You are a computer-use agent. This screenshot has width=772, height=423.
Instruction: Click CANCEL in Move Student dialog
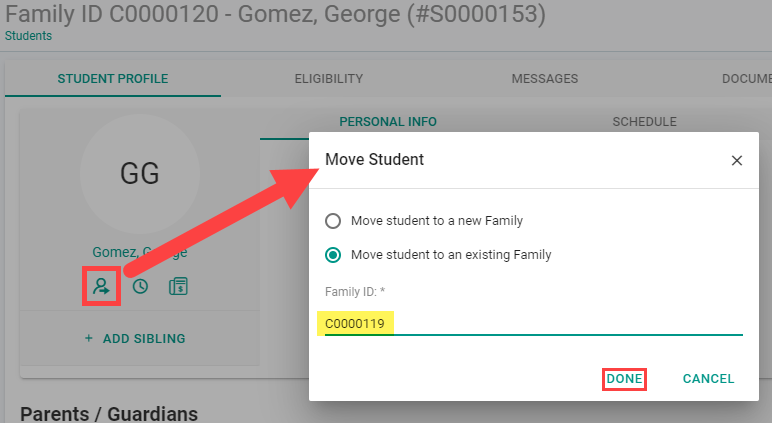[708, 379]
